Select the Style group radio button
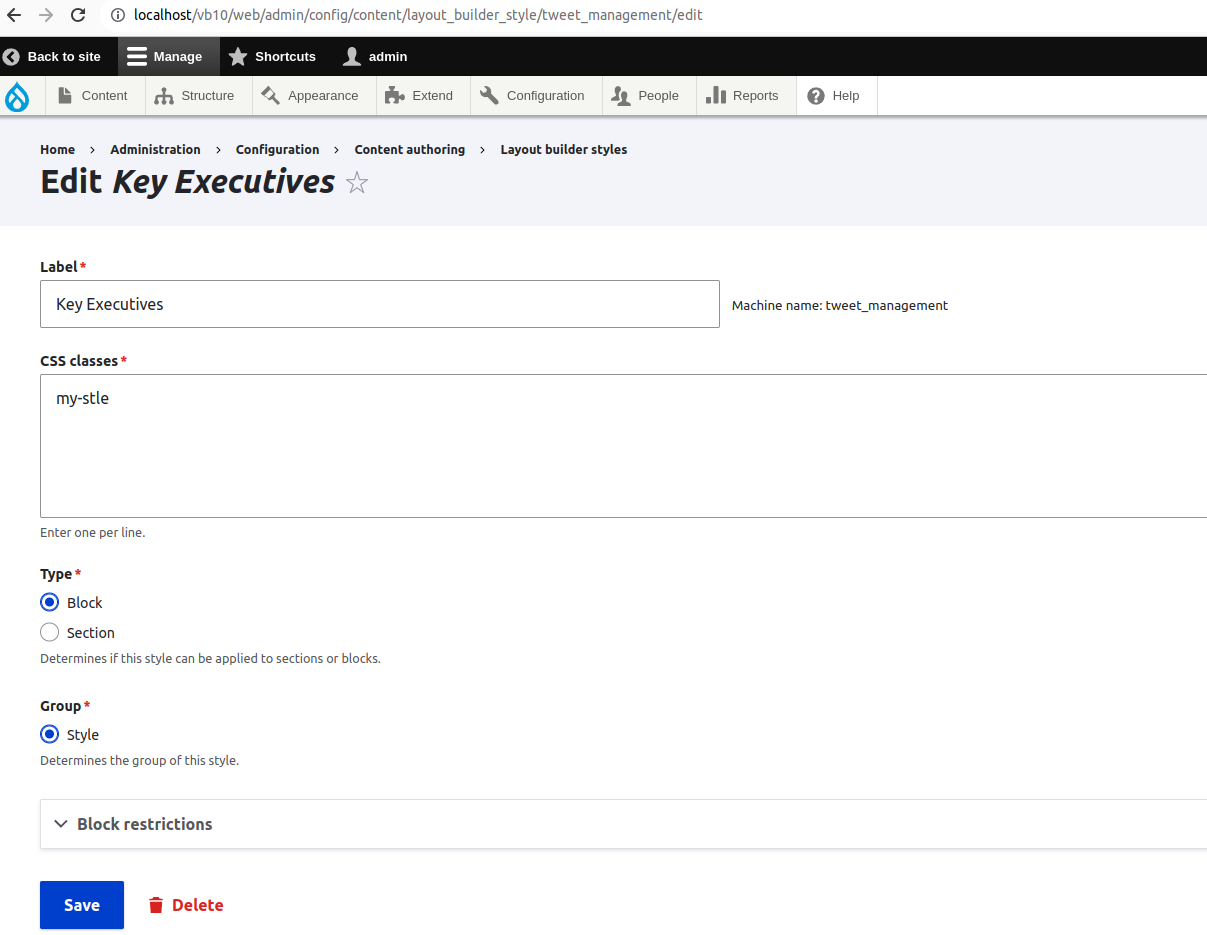 [x=49, y=734]
